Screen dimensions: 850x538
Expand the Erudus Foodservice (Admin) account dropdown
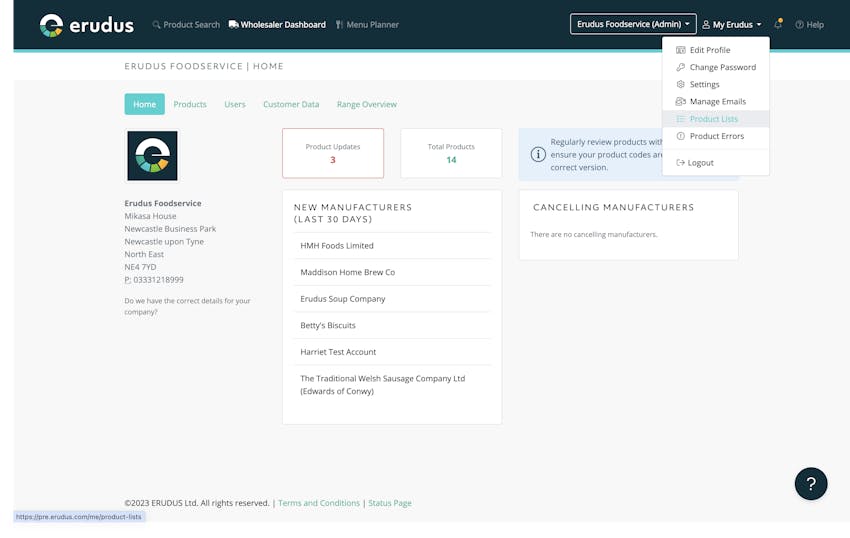click(633, 24)
